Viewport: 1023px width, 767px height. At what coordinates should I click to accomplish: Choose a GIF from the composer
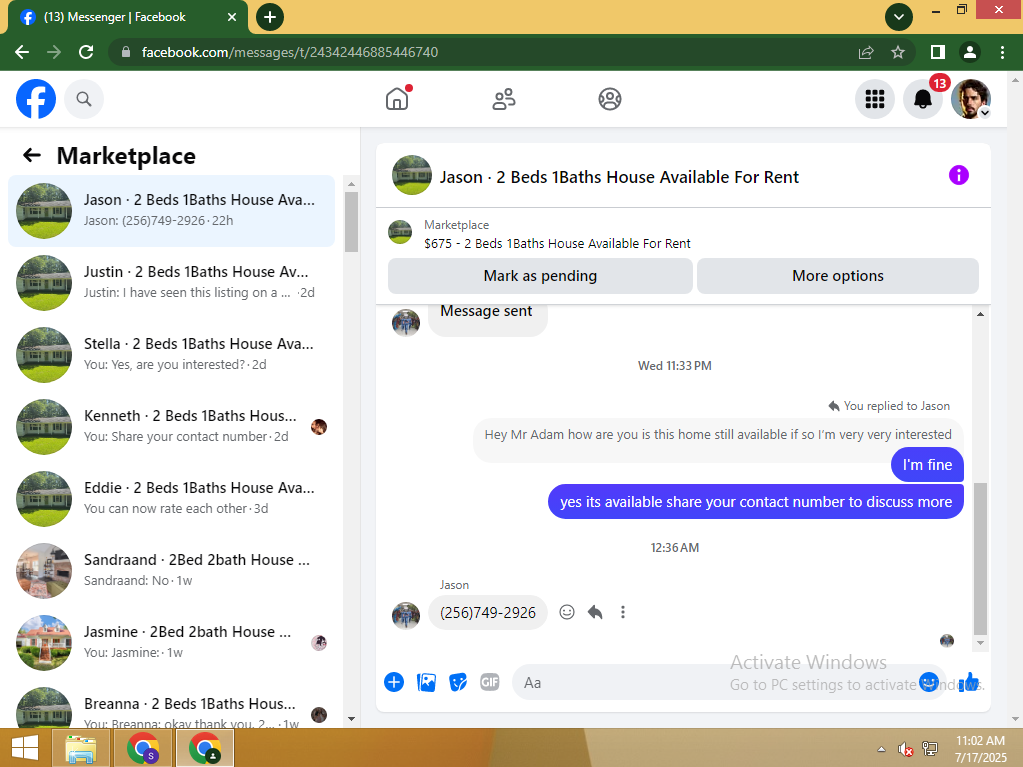[x=489, y=682]
